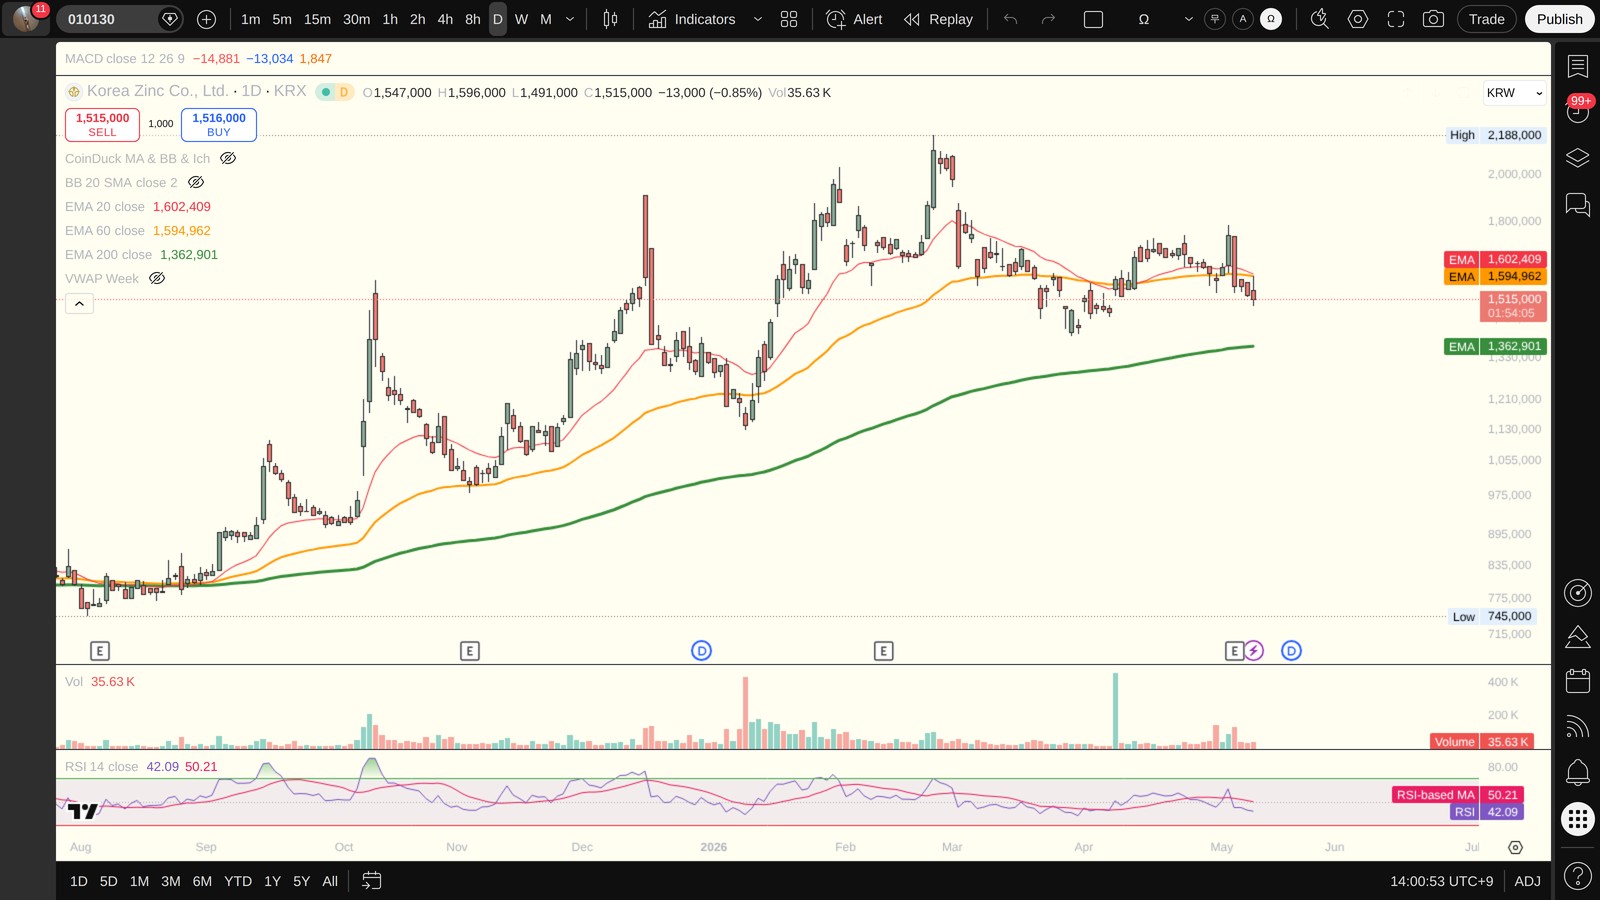Open the Trade panel
This screenshot has width=1600, height=900.
pyautogui.click(x=1487, y=19)
